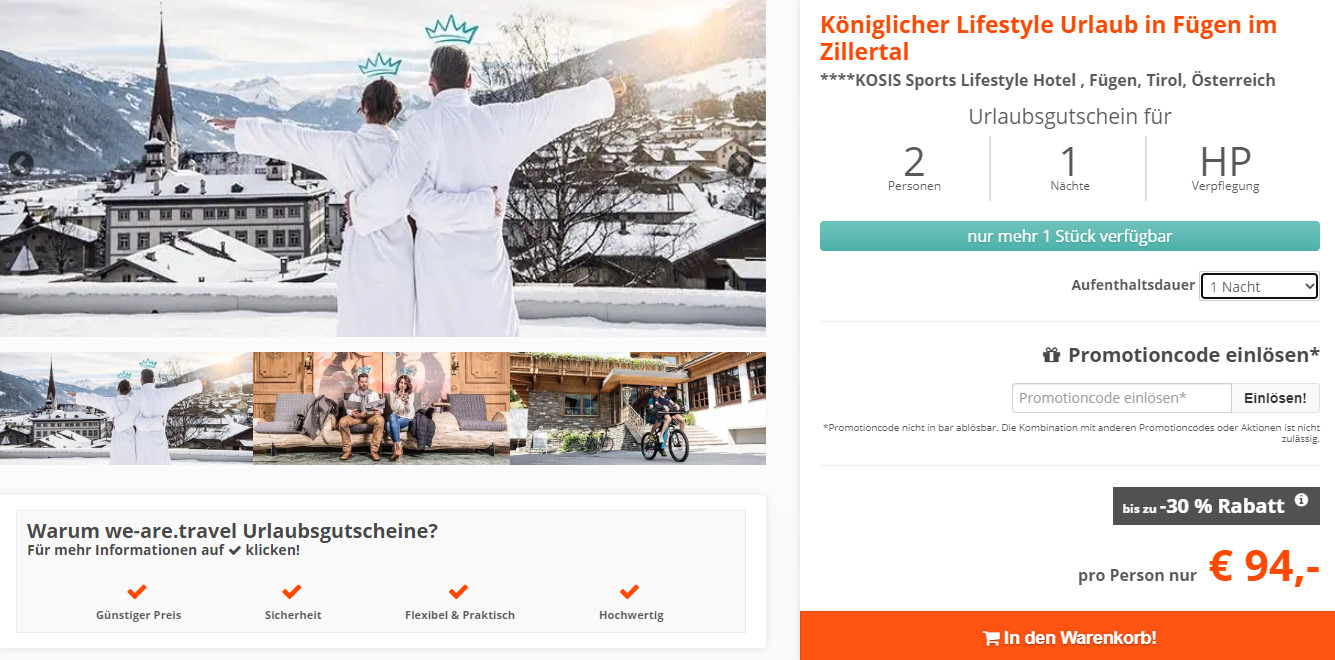Select the lounge couple thumbnail
The image size is (1335, 660).
pyautogui.click(x=381, y=408)
